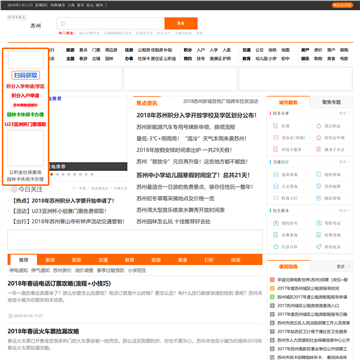Open 园林卡休闲卡办理 green link
Screen dimensions: 360x360
(x=26, y=114)
